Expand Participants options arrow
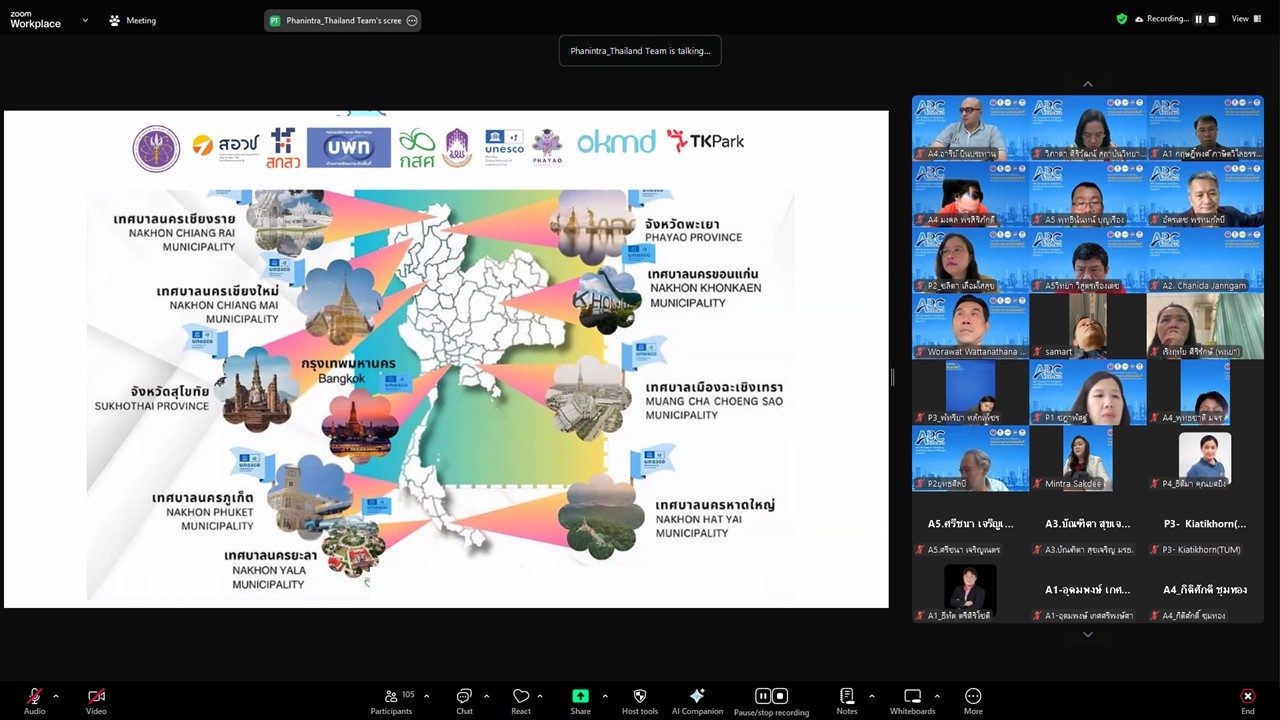This screenshot has height=720, width=1280. (426, 696)
